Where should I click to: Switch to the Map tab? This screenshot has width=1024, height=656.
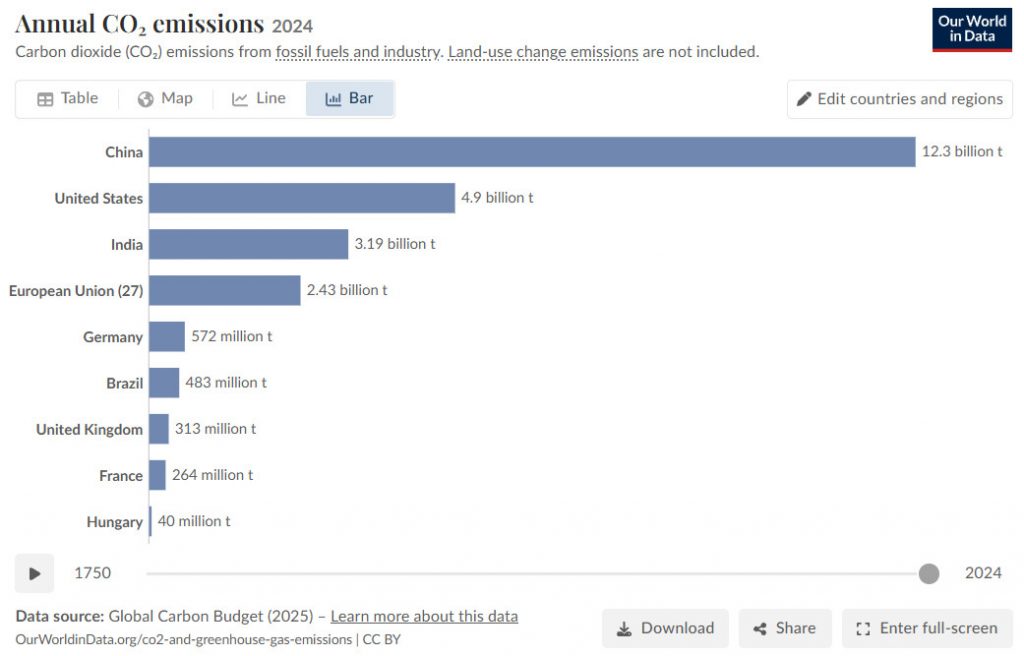click(165, 99)
